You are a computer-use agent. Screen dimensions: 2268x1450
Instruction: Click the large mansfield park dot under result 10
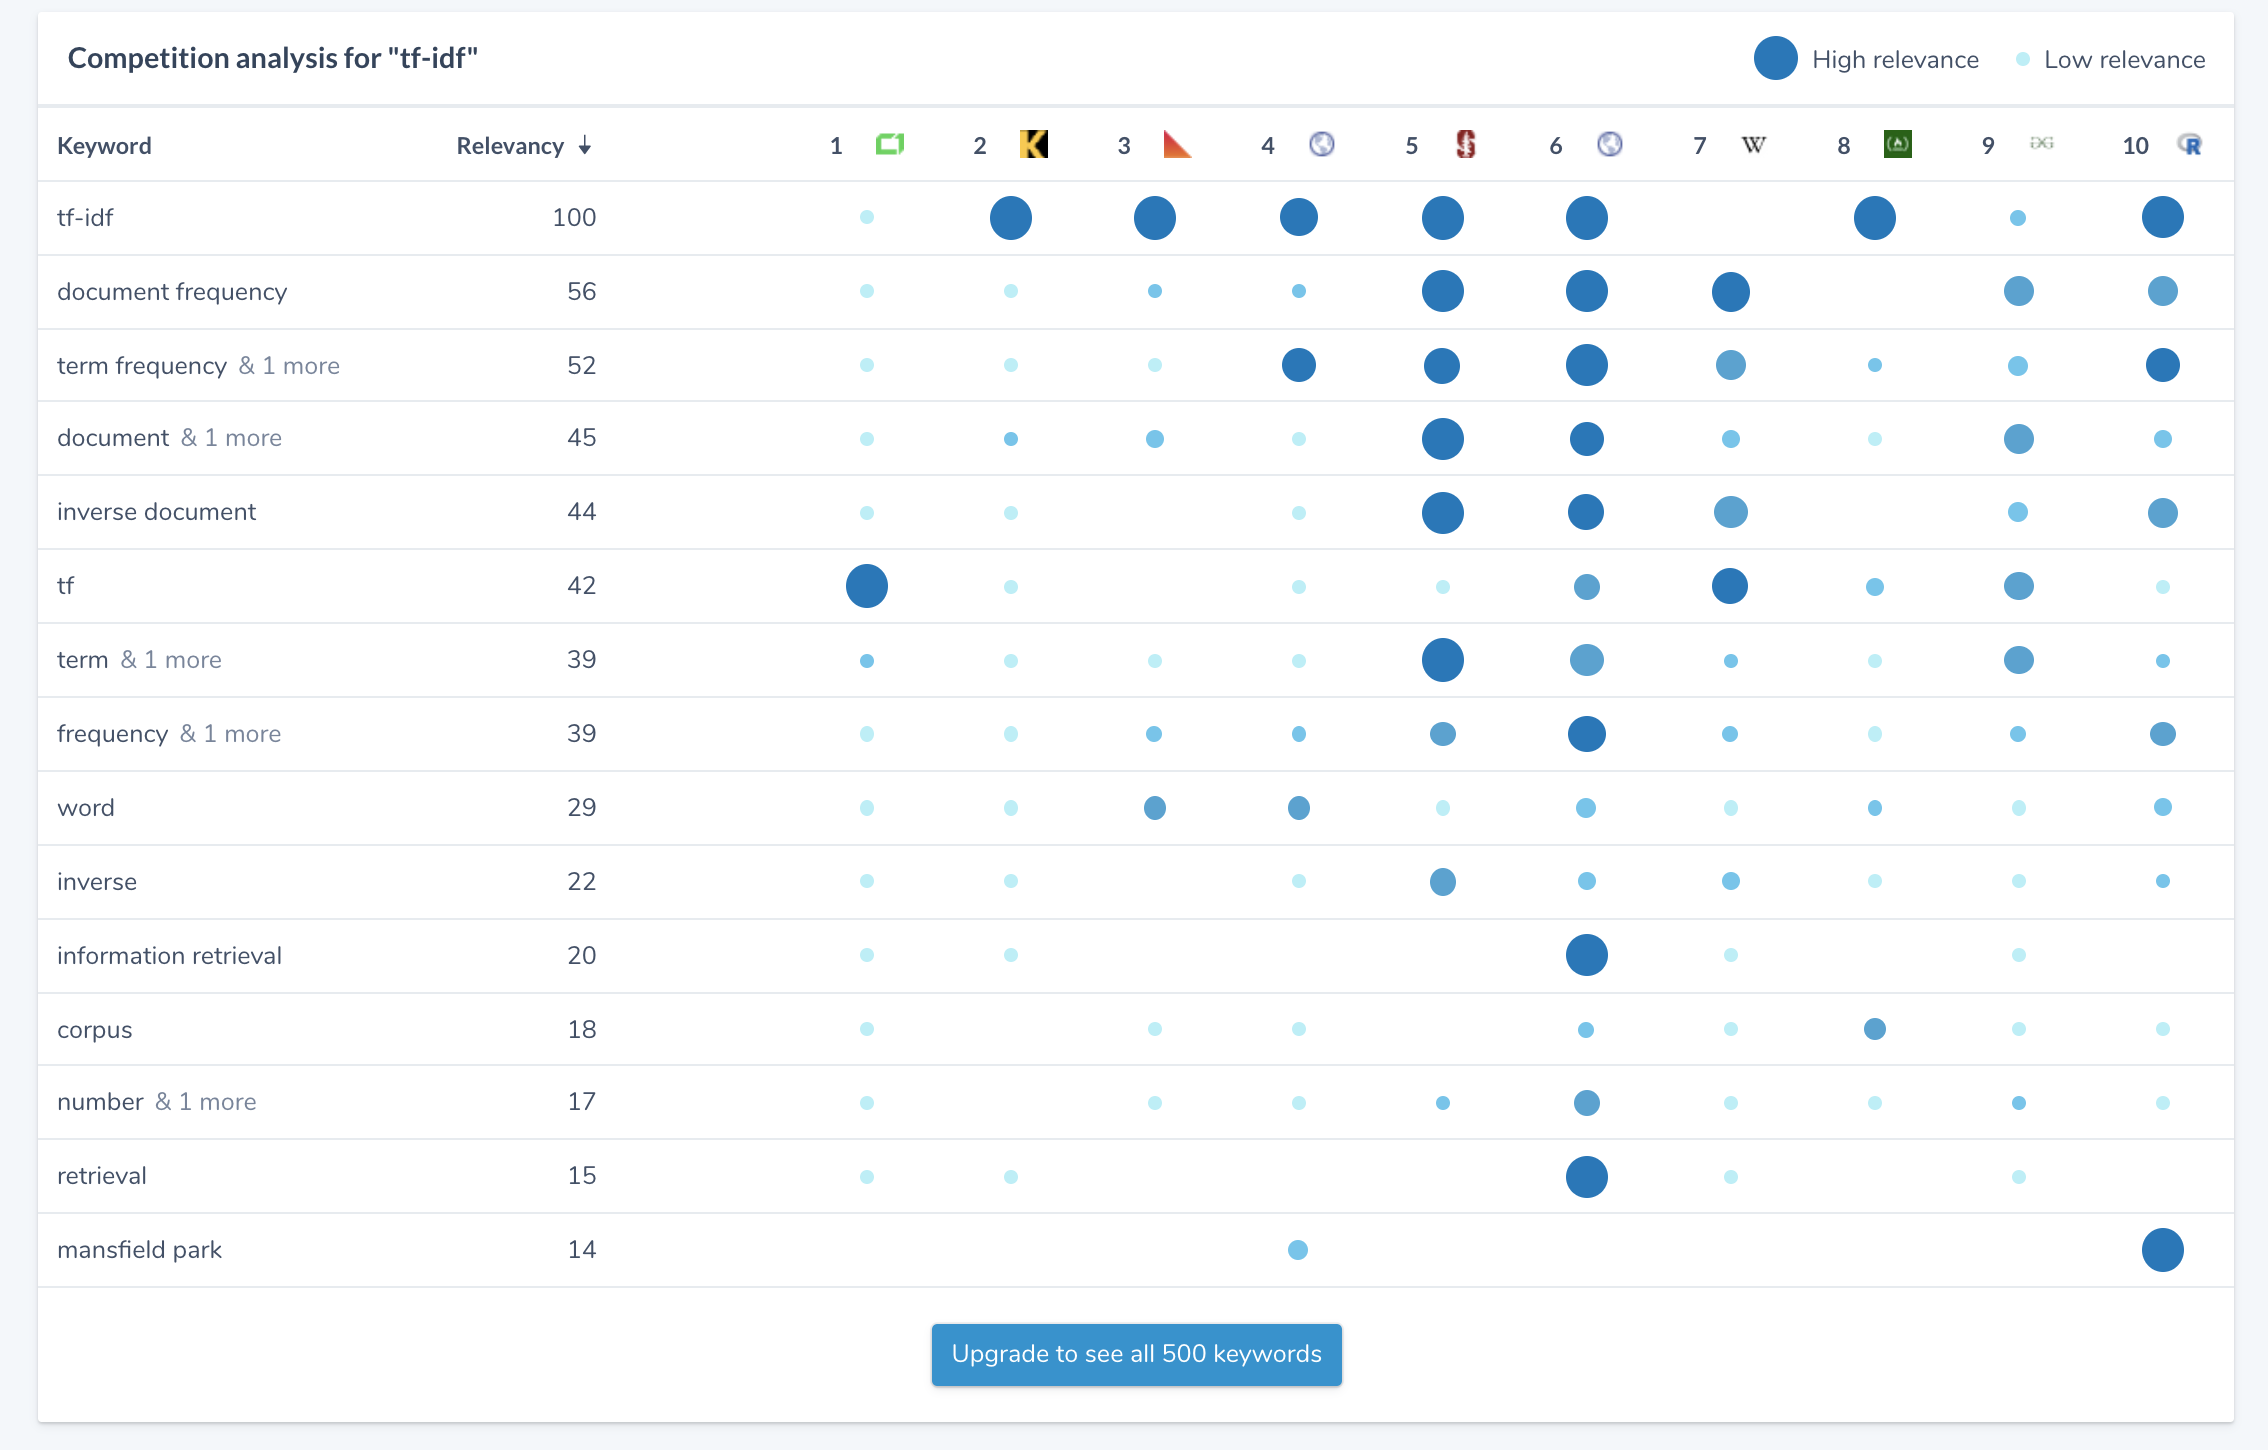coord(2162,1250)
